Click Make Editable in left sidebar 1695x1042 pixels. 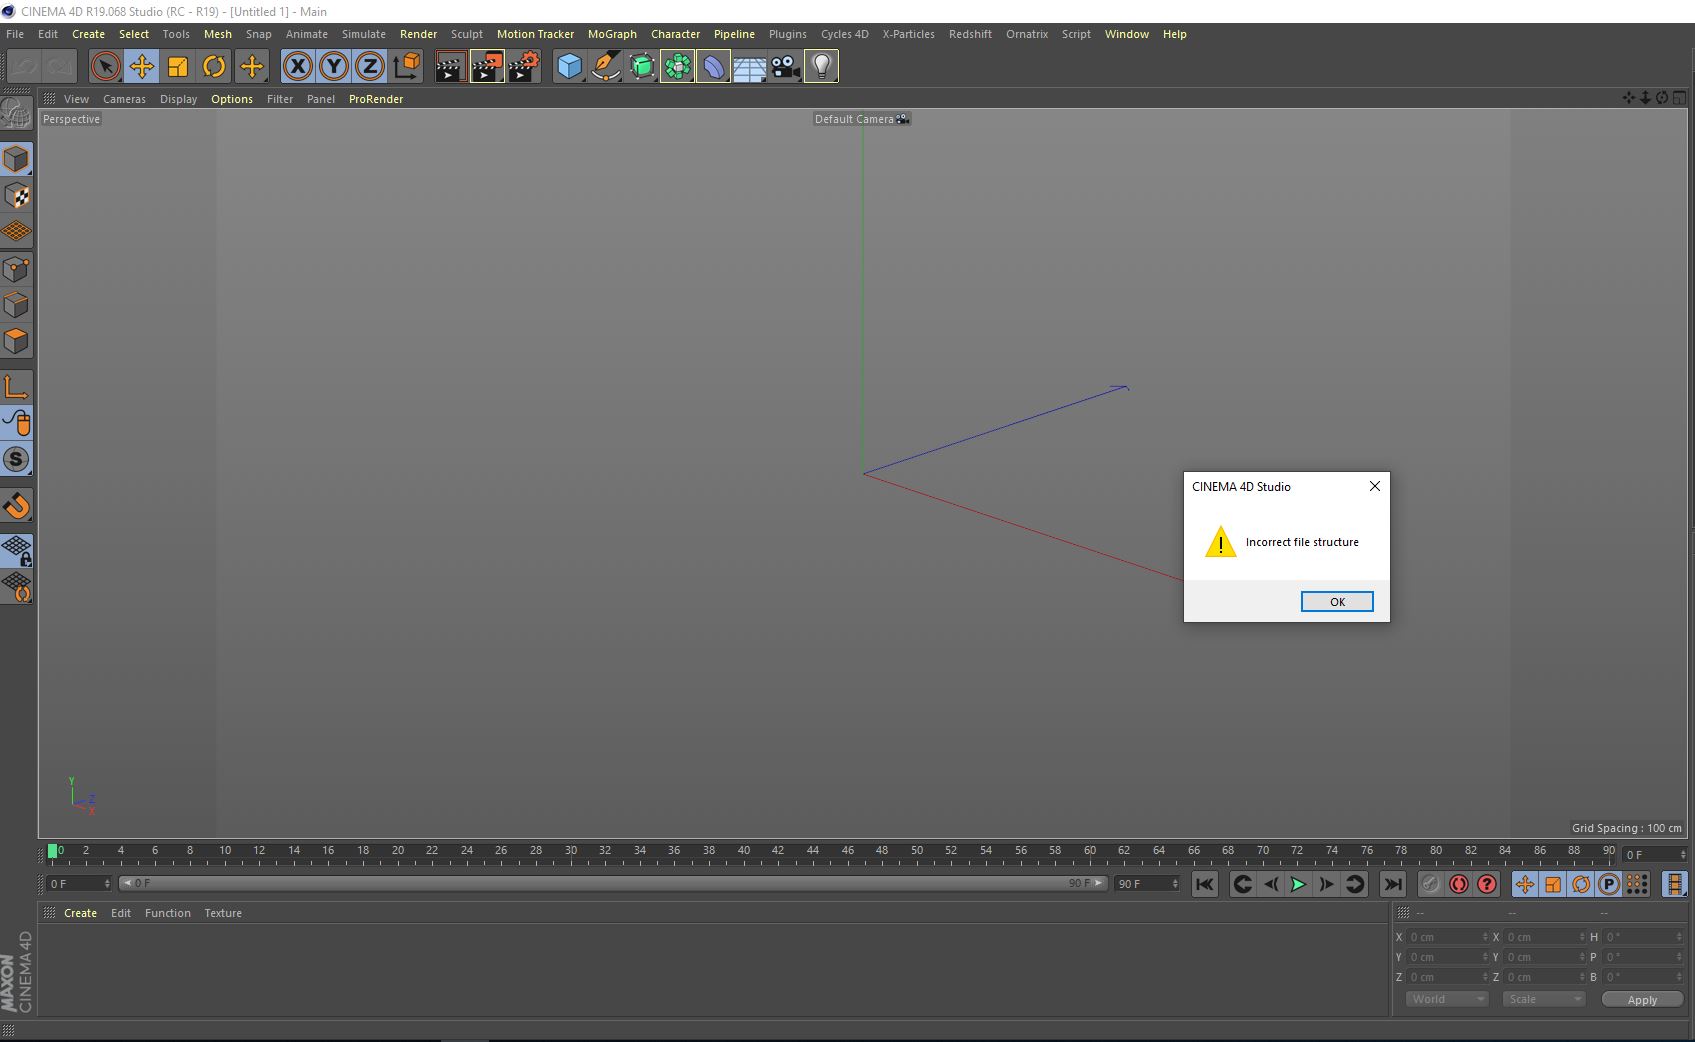pos(17,114)
